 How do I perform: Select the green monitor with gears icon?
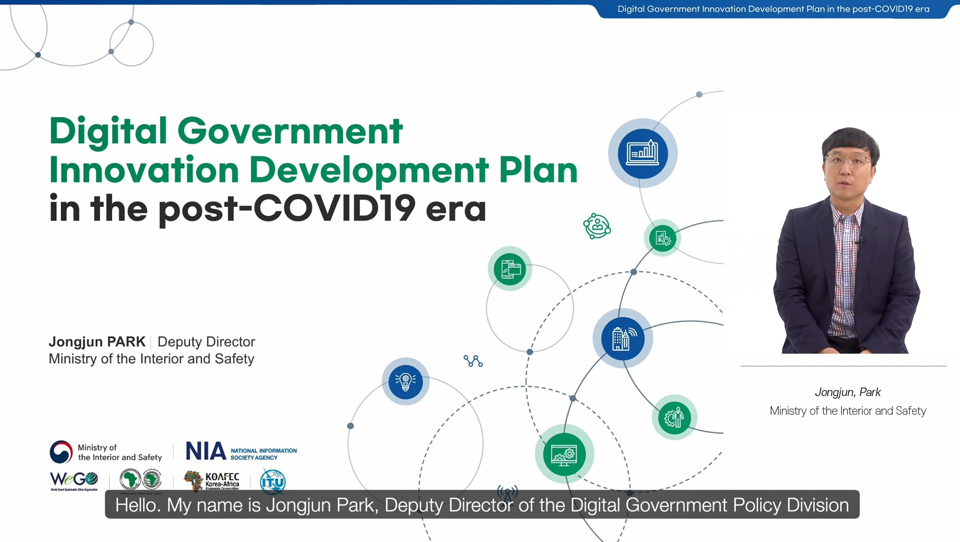pyautogui.click(x=563, y=454)
